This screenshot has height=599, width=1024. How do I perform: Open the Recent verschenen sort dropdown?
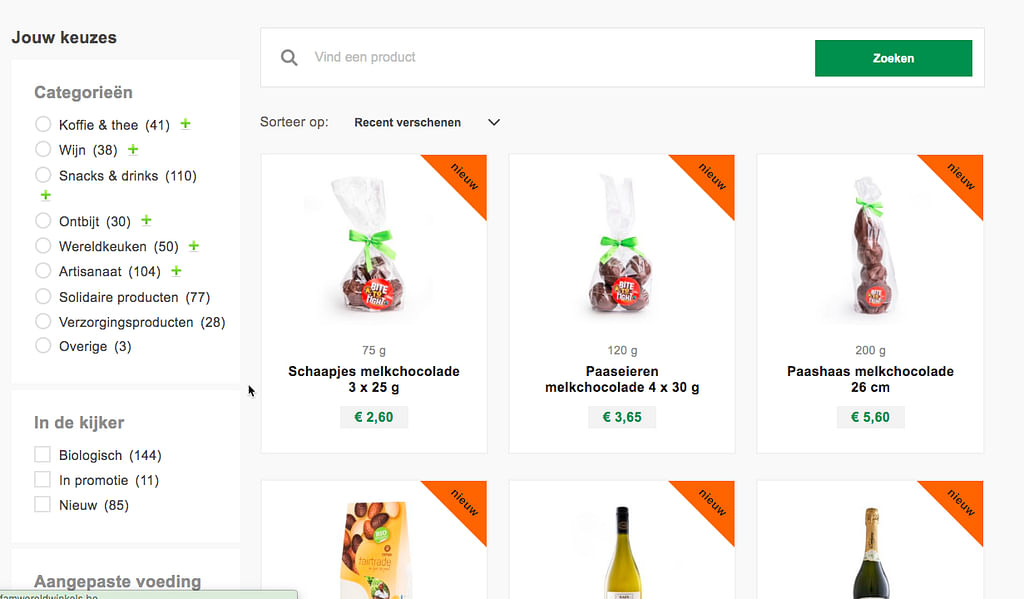(427, 123)
